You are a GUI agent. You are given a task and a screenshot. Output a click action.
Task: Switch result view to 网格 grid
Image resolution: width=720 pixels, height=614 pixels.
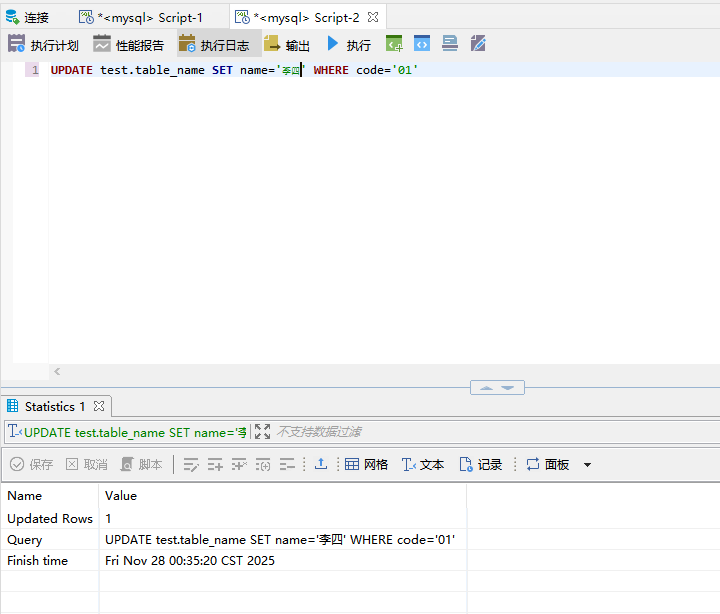(366, 464)
